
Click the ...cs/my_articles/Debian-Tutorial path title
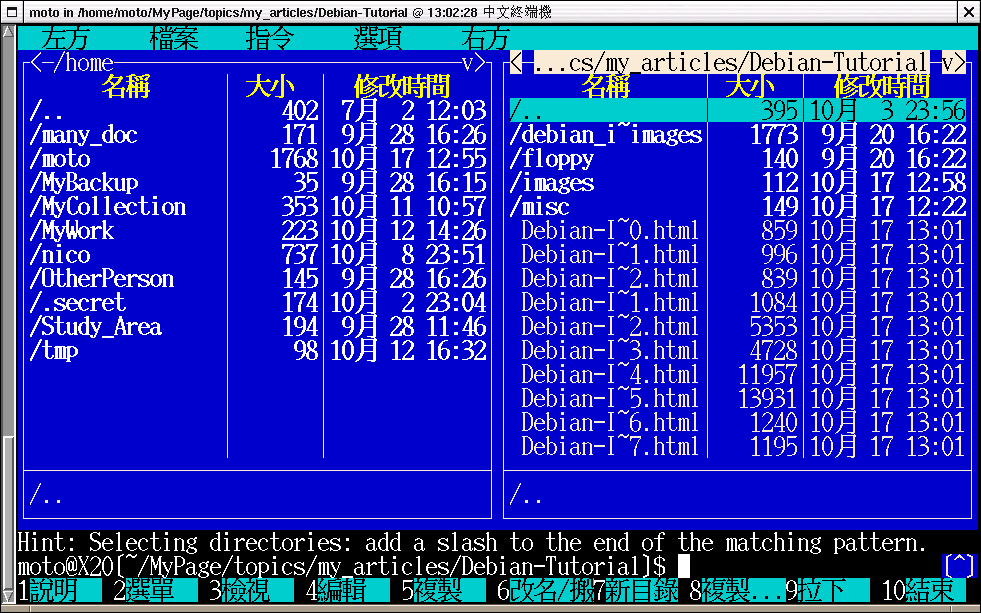point(731,63)
